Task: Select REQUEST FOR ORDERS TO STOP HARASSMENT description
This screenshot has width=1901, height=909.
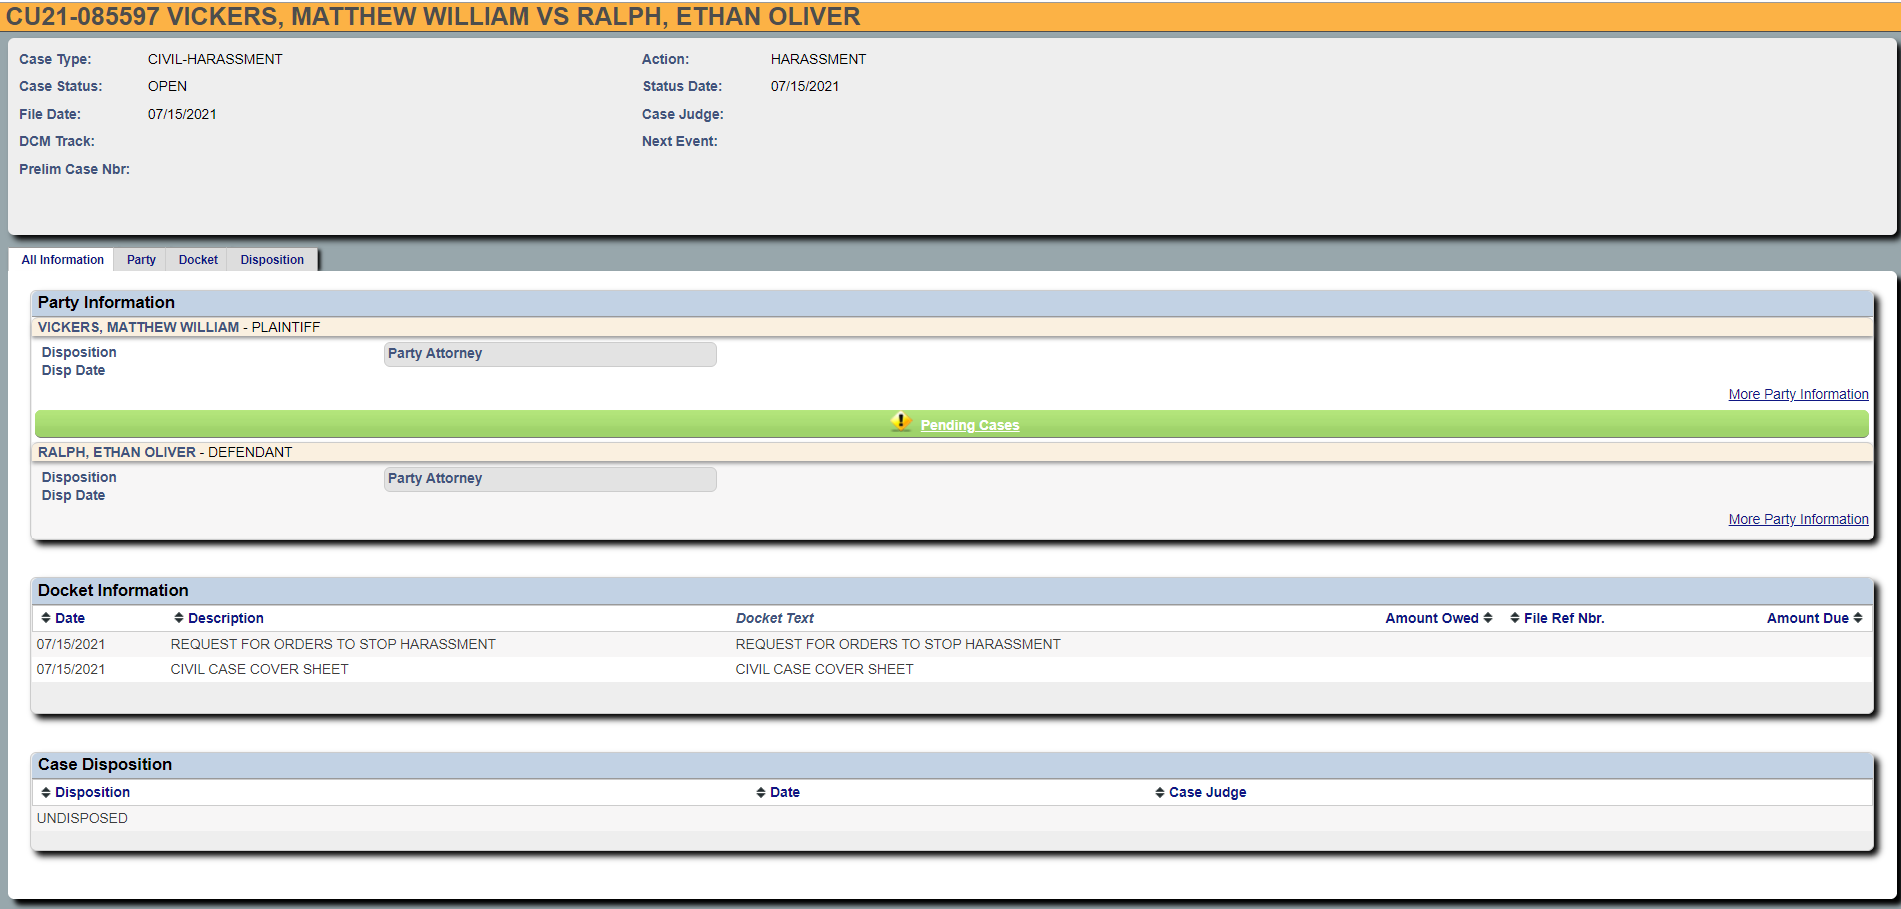Action: tap(333, 644)
